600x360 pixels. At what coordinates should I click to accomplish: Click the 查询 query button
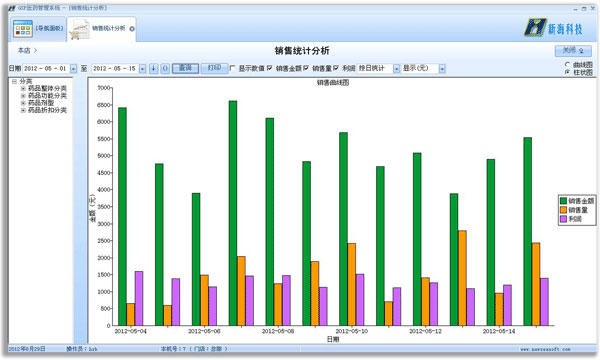[x=185, y=68]
